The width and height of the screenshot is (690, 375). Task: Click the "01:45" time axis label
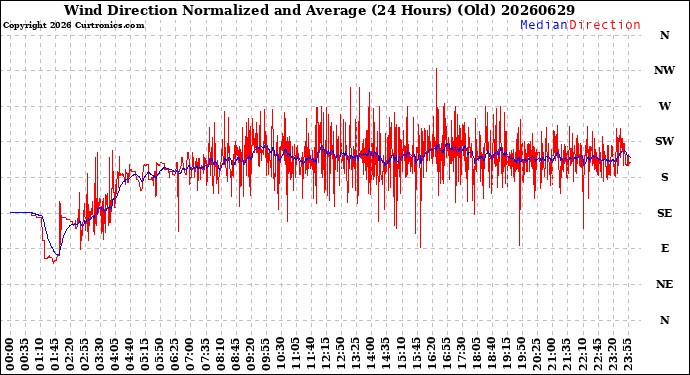click(55, 354)
